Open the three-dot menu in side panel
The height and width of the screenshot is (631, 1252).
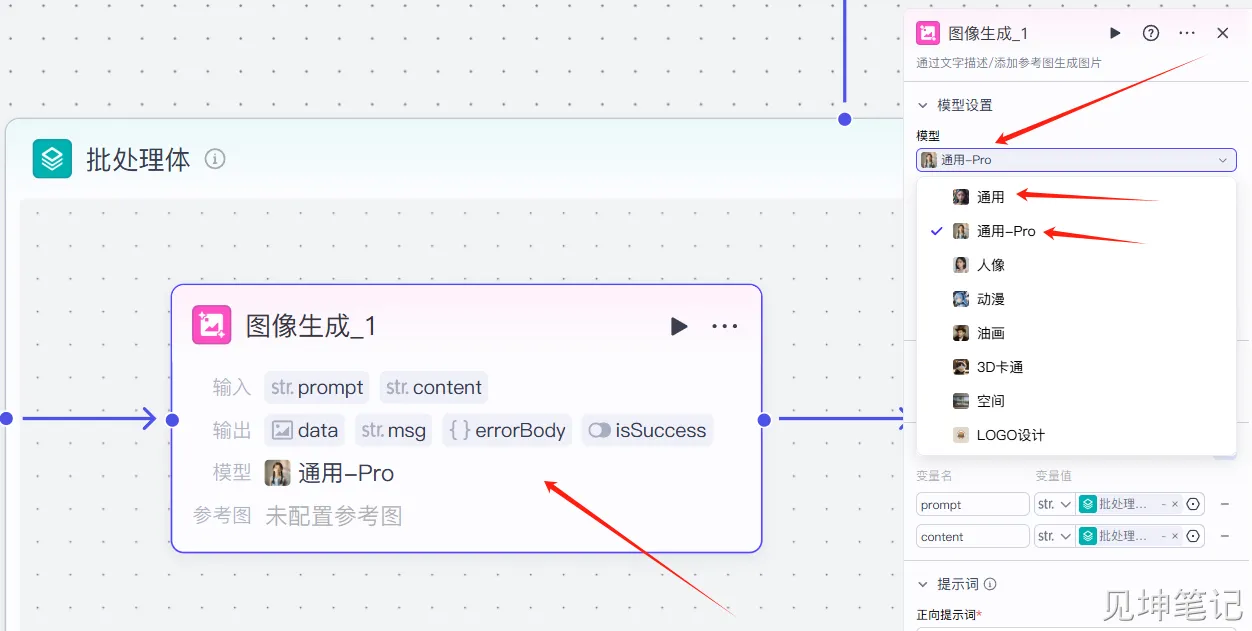(1187, 33)
